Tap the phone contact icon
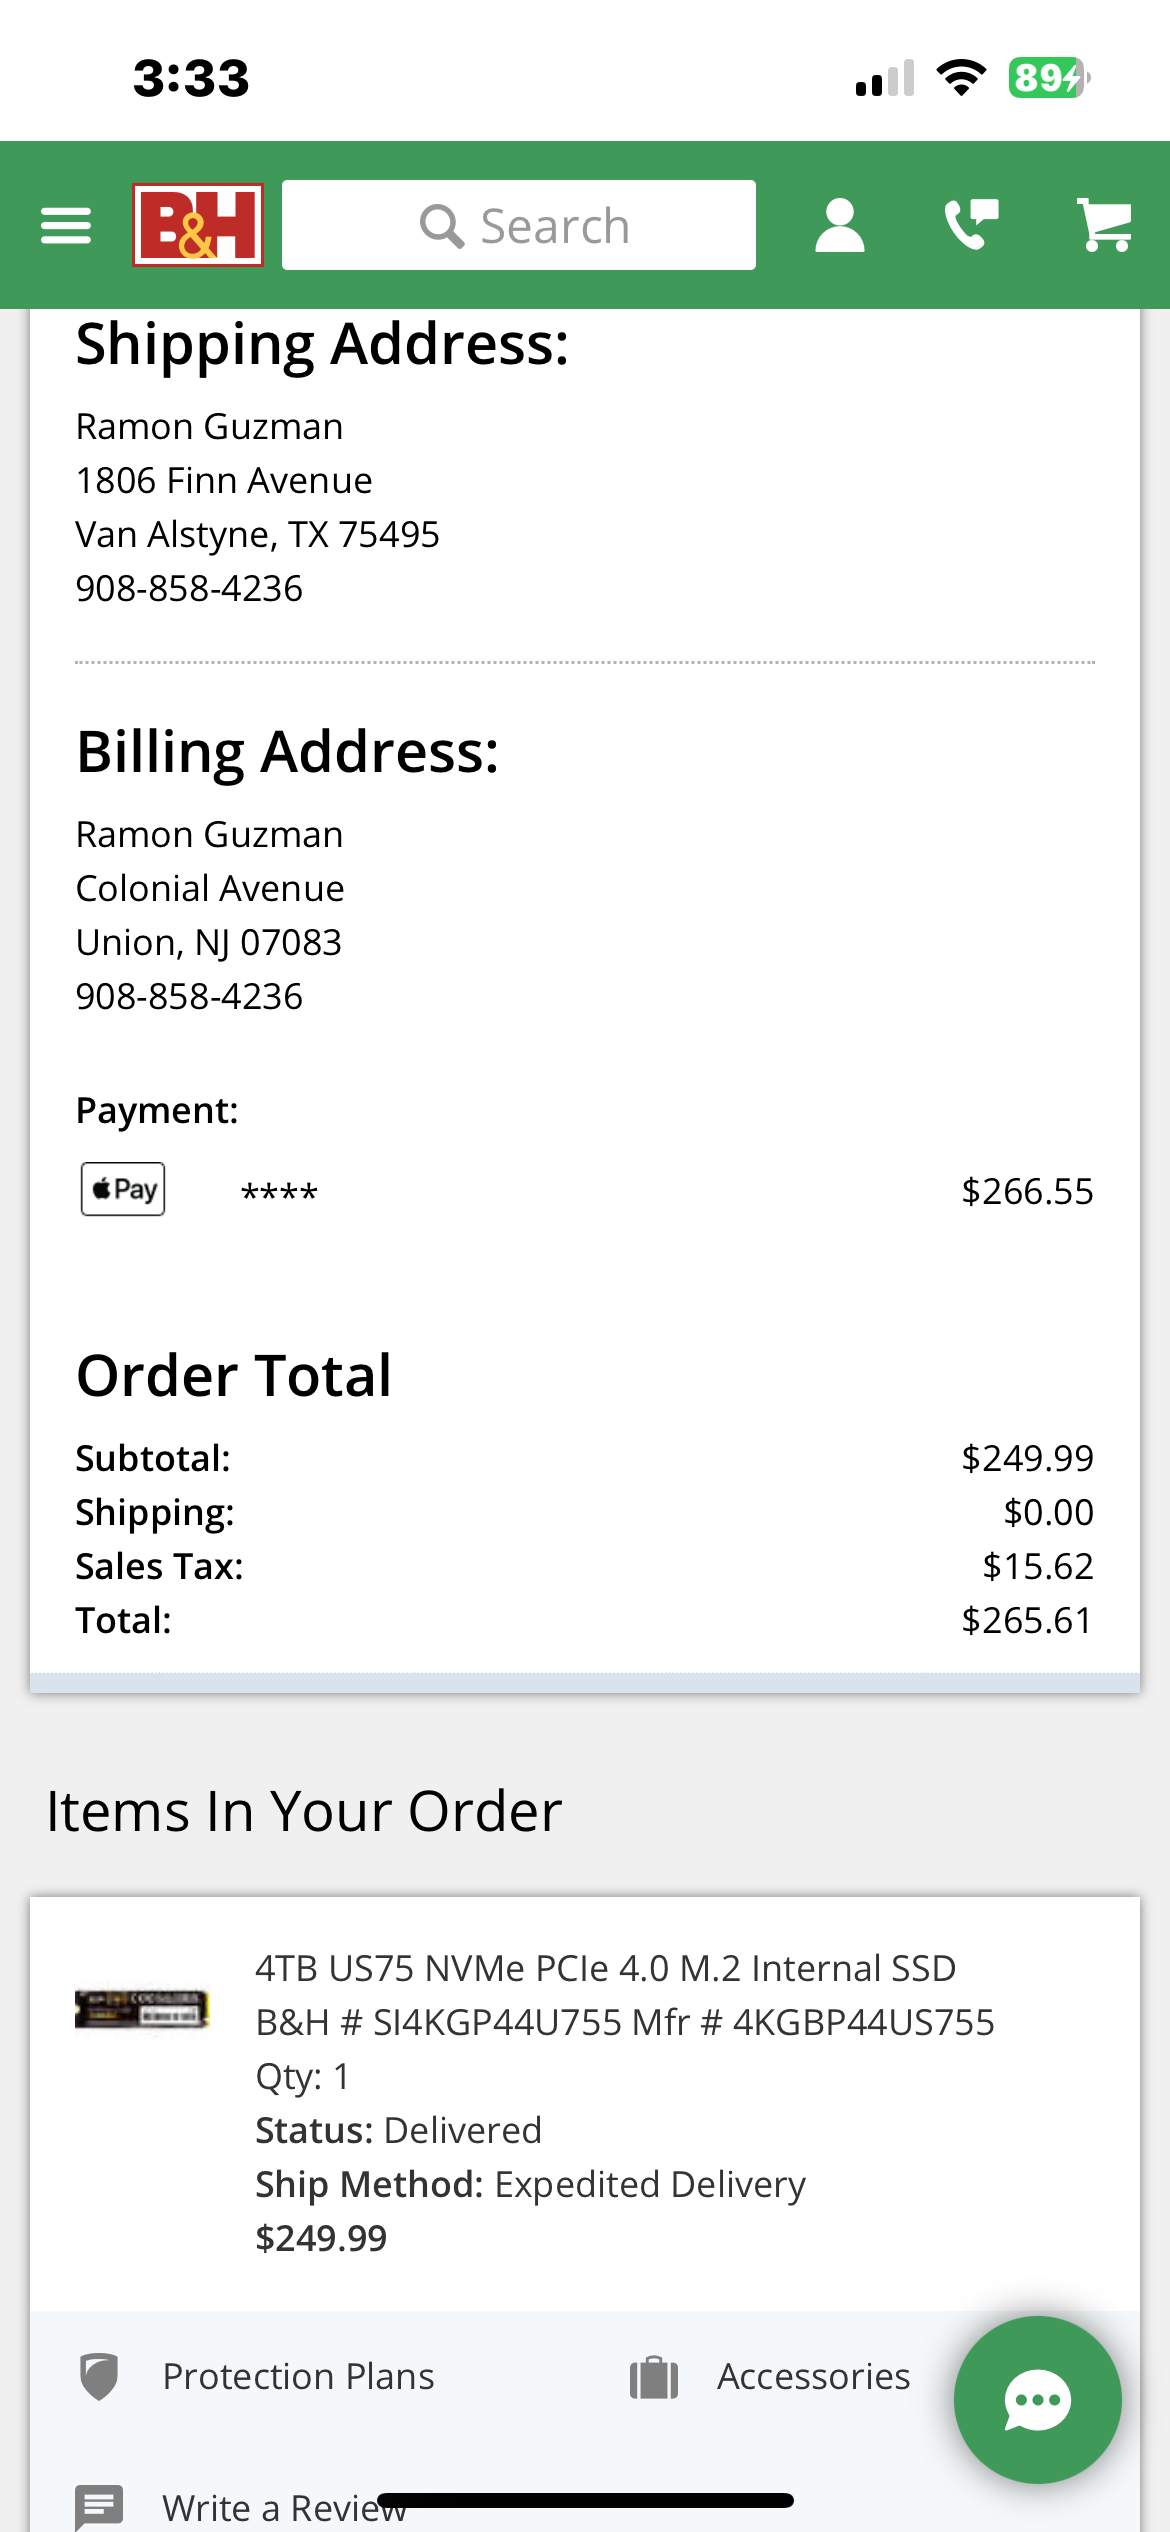Screen dimensions: 1170x2532 (x=971, y=225)
